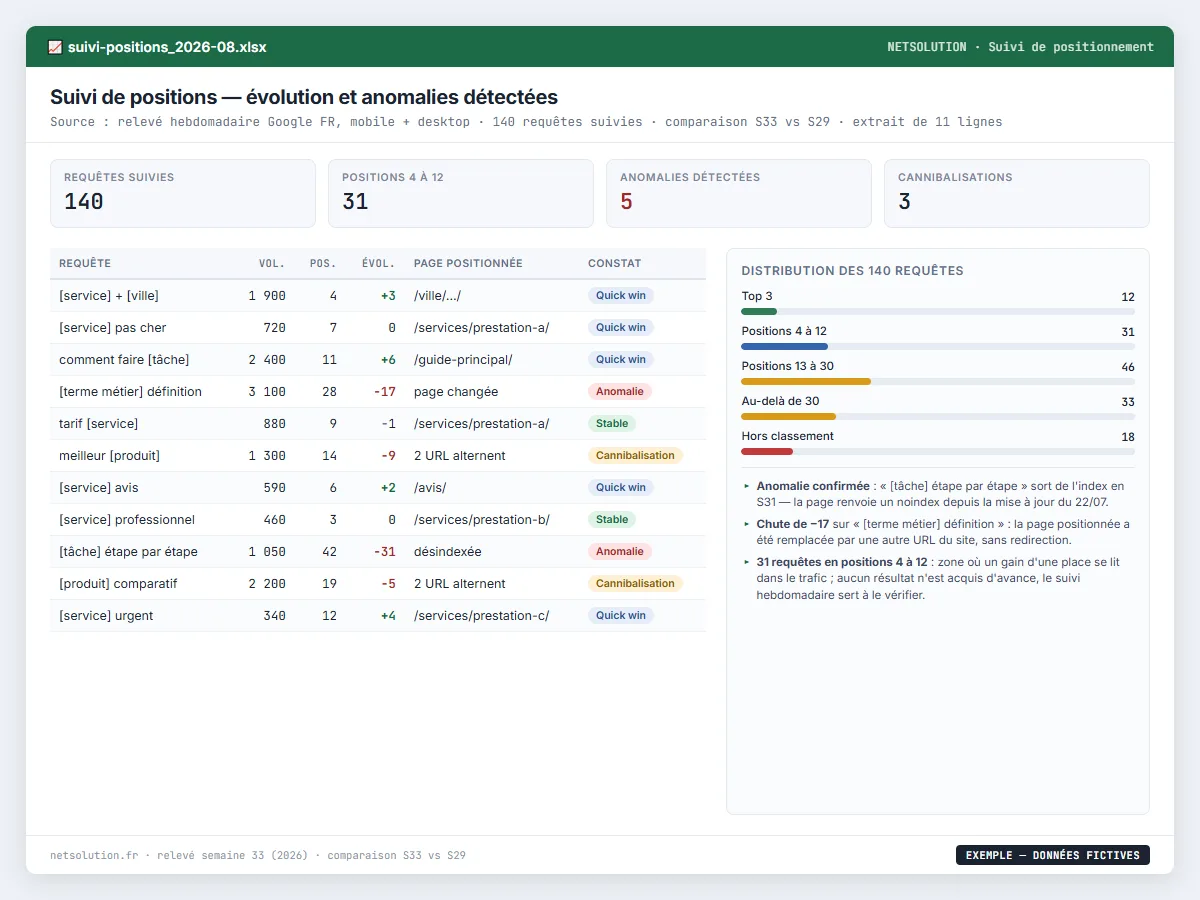
Task: Click the Au-delà de 30 distribution bar
Action: 788,416
